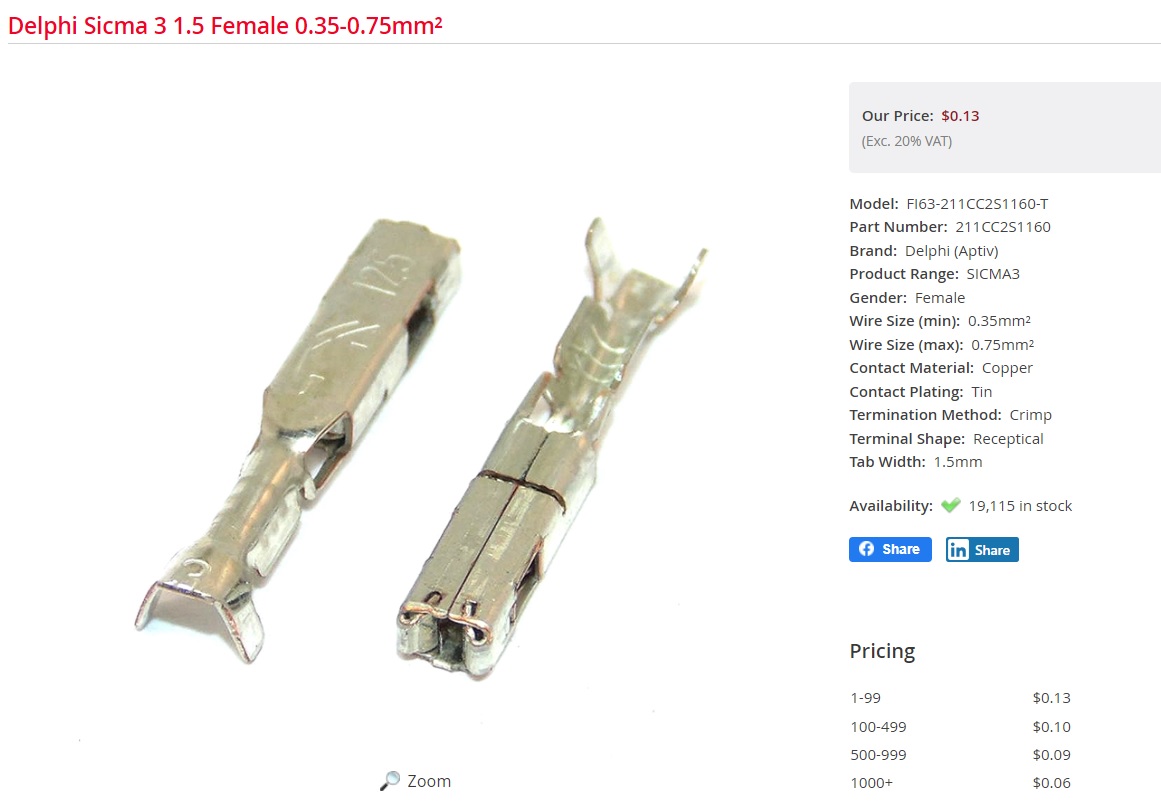Screen dimensions: 1161x808
Task: Click the SICMA3 product range value
Action: [993, 274]
